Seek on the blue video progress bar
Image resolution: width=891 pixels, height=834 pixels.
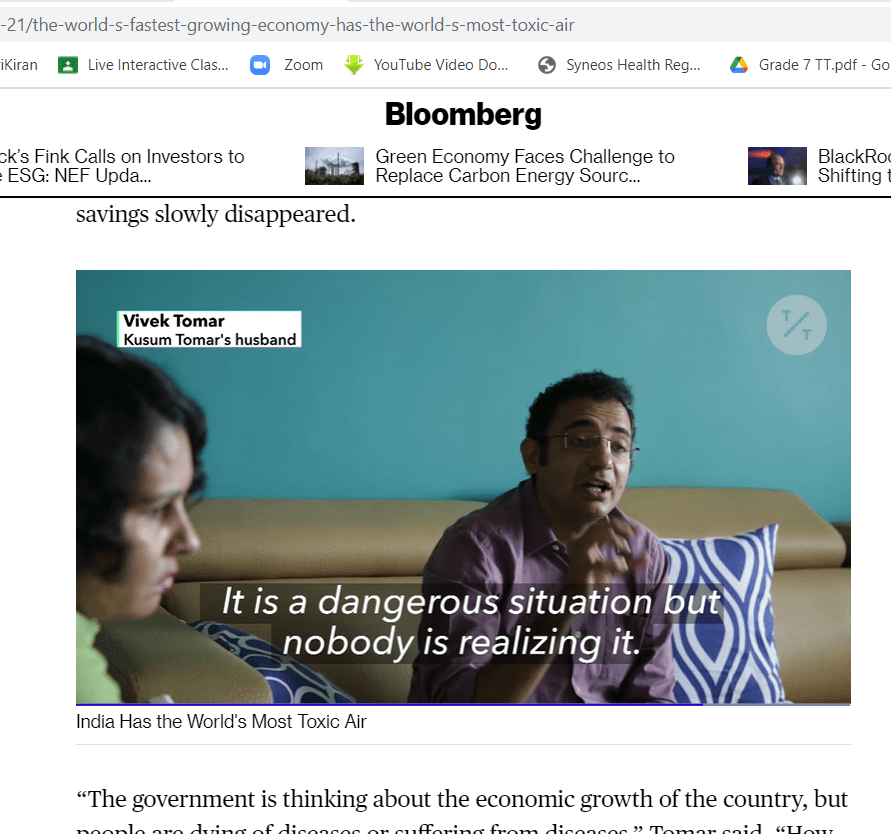(x=389, y=704)
